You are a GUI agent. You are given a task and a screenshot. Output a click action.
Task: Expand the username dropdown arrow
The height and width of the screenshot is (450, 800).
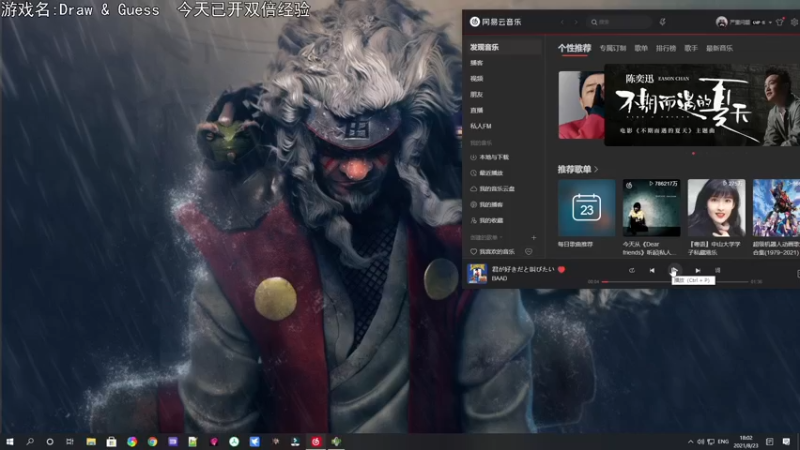click(x=770, y=22)
